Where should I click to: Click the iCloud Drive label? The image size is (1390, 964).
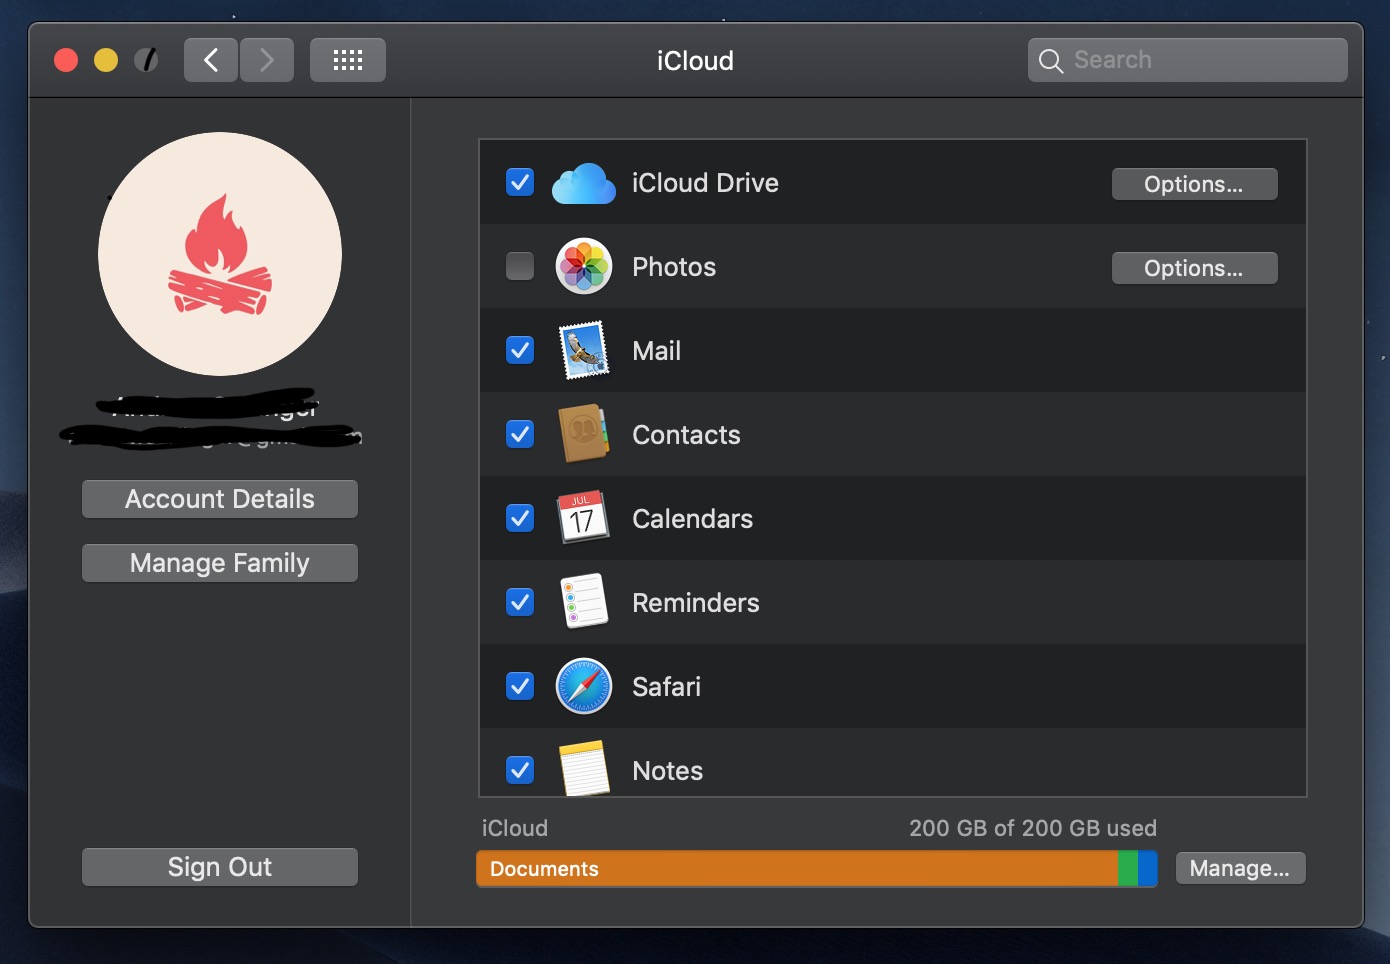pyautogui.click(x=705, y=183)
